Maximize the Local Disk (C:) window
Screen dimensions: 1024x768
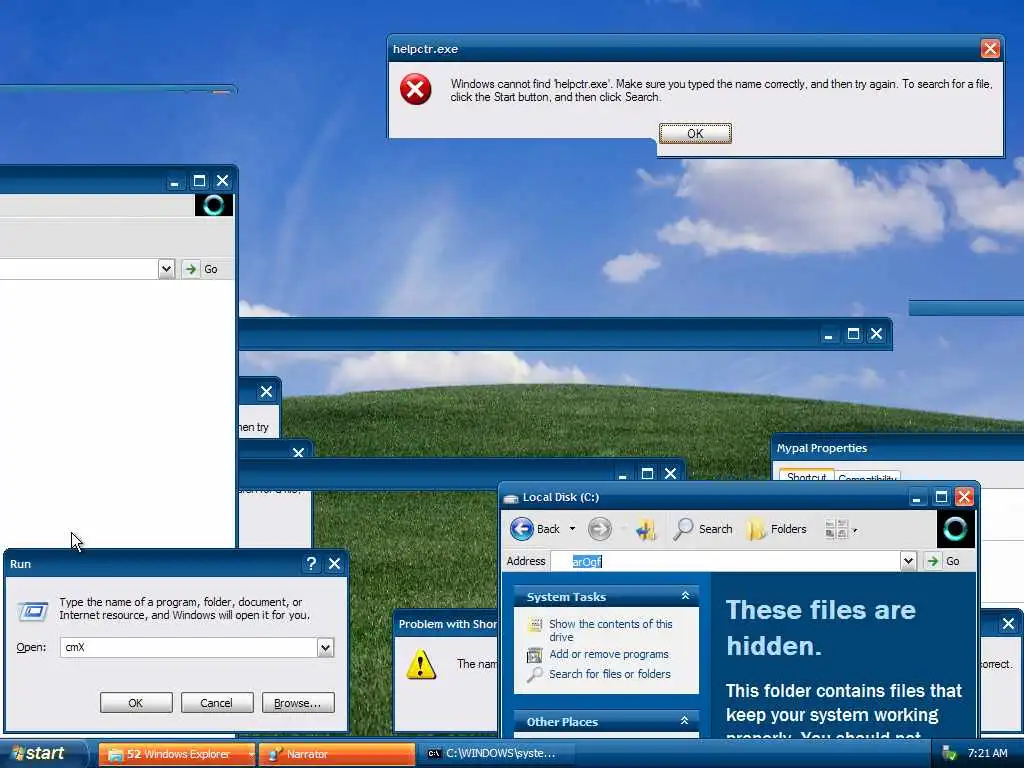(x=940, y=497)
